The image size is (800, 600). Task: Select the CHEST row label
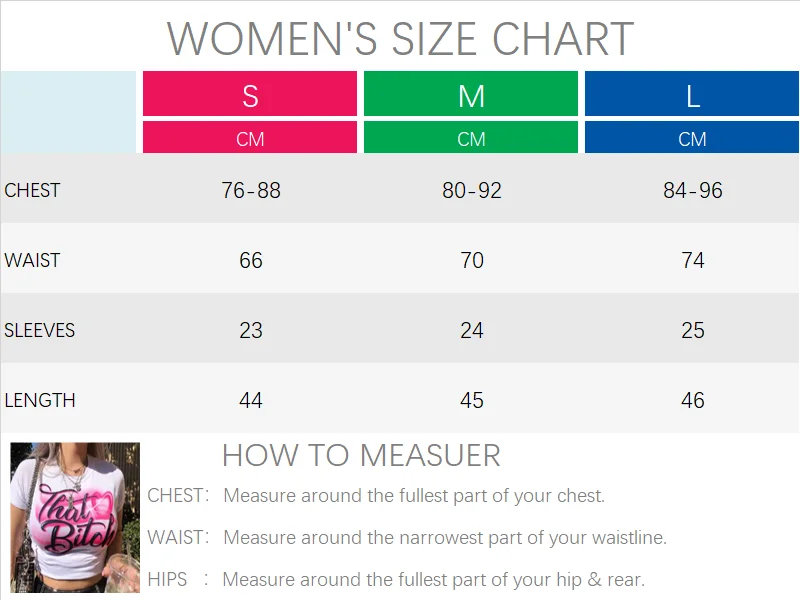tap(32, 190)
